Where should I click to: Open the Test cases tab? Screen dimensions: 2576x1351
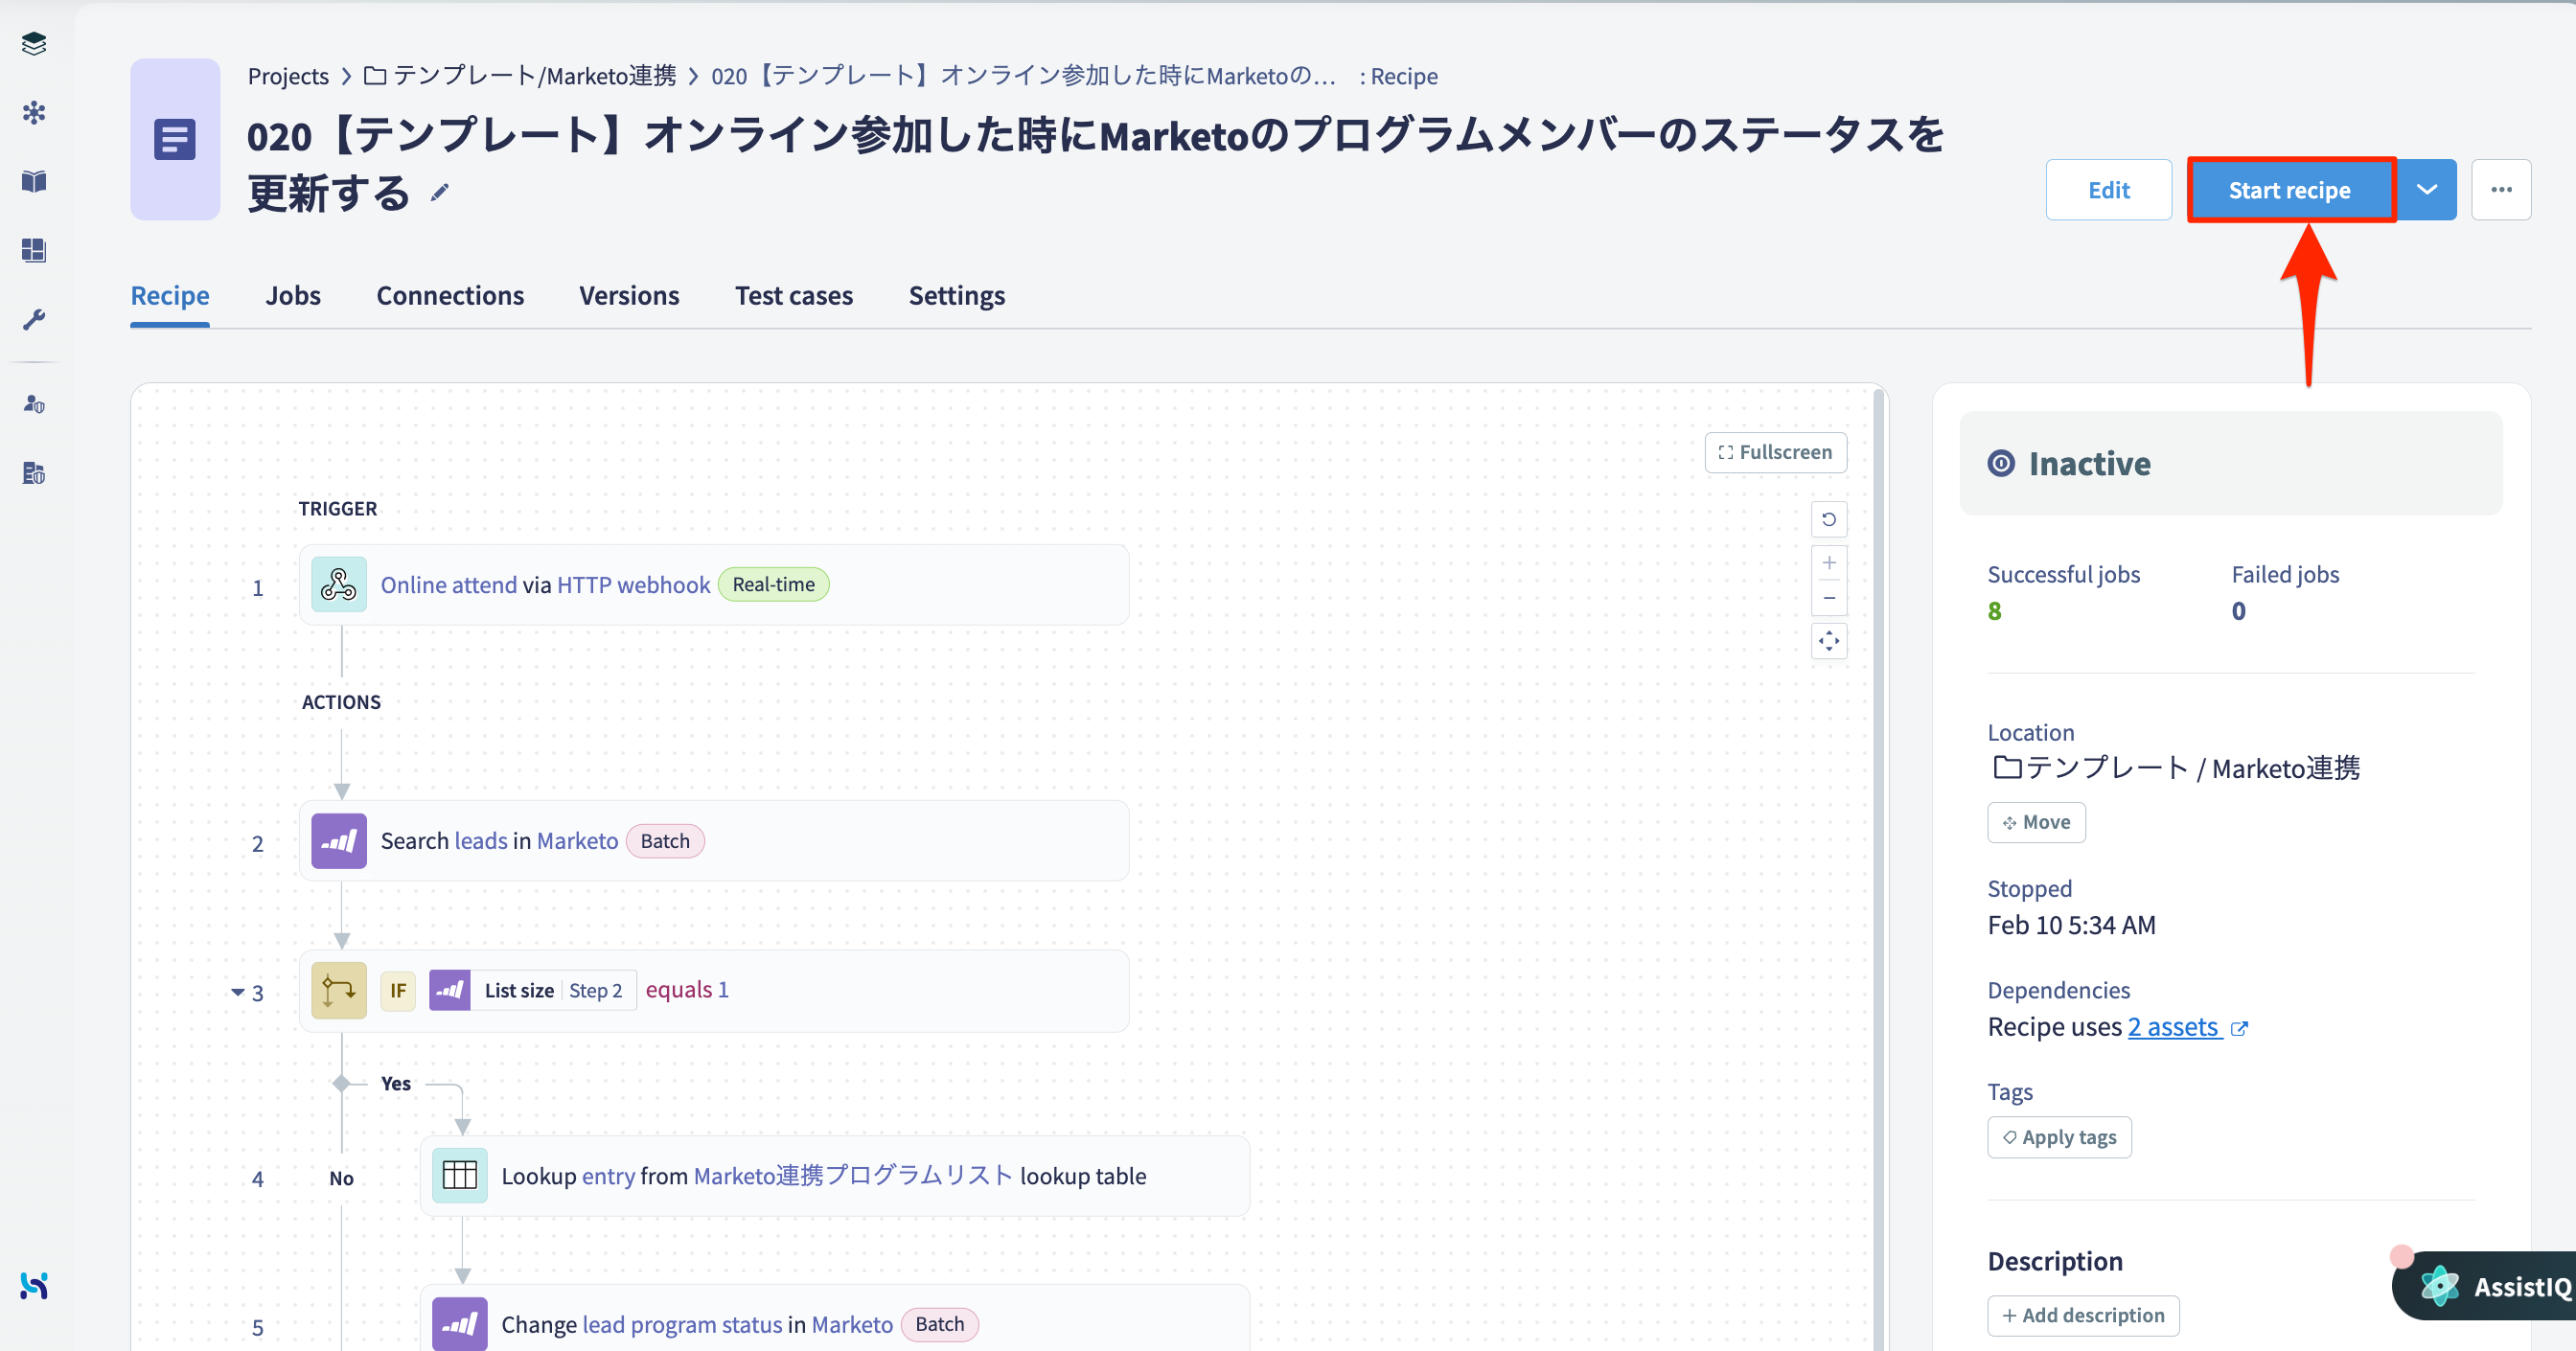click(x=794, y=296)
